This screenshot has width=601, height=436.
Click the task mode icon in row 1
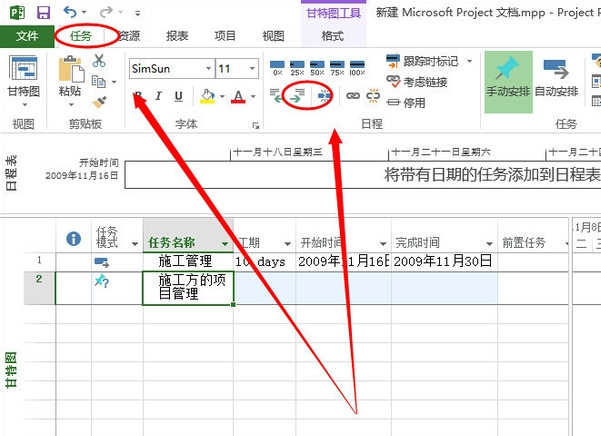click(x=102, y=262)
